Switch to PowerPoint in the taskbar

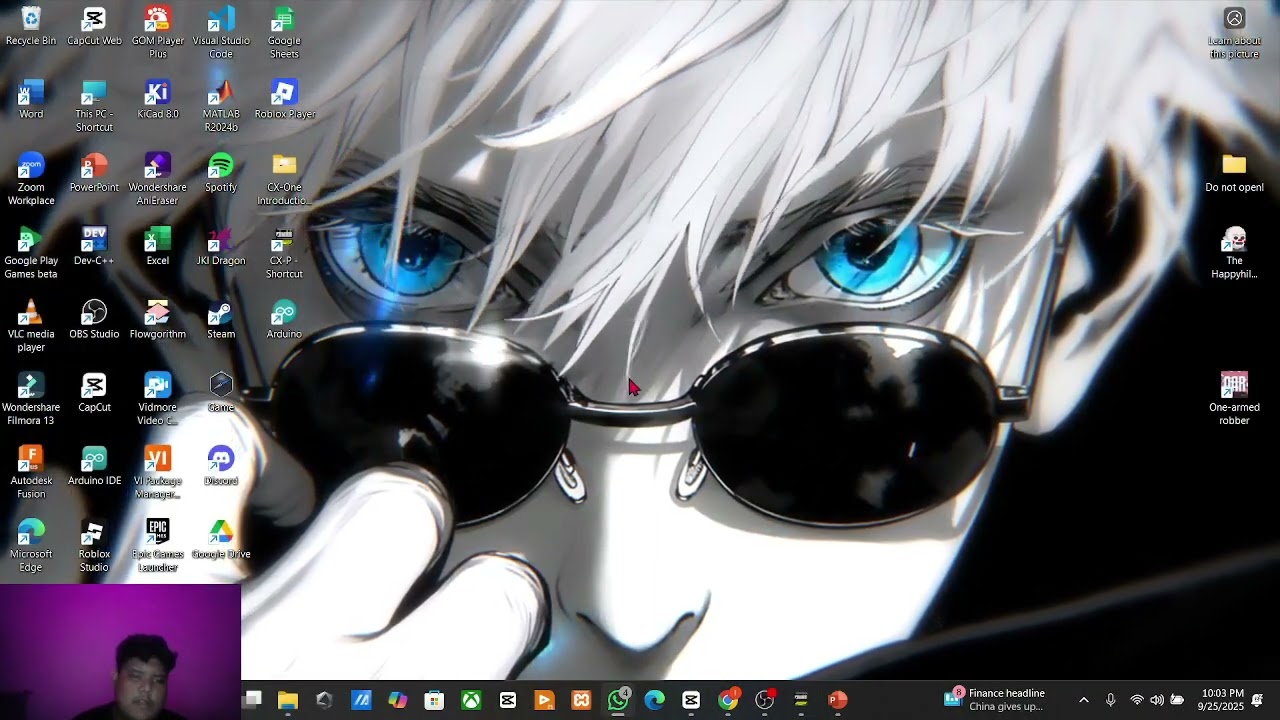(x=838, y=700)
